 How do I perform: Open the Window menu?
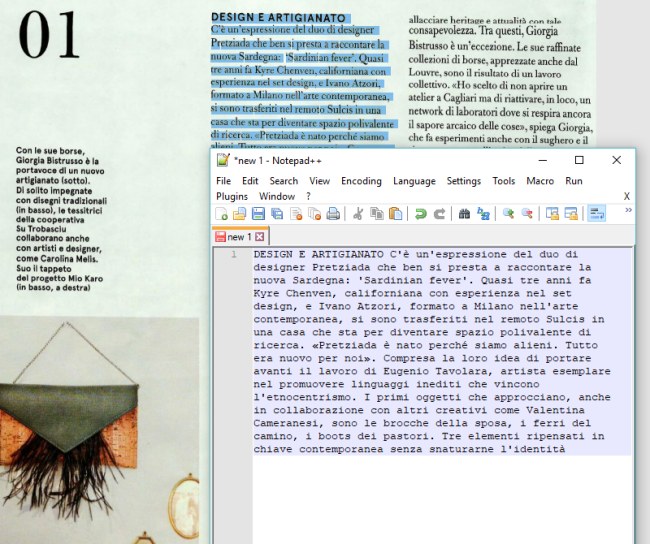point(277,197)
